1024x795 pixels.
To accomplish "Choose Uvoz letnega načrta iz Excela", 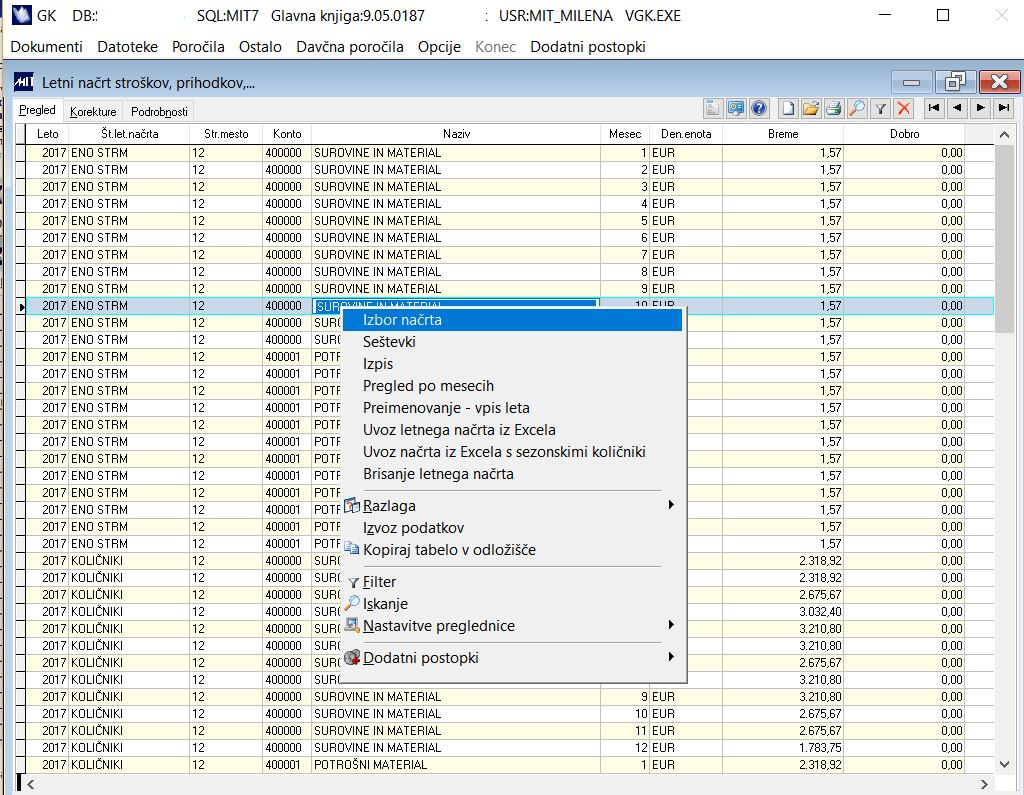I will coord(459,430).
